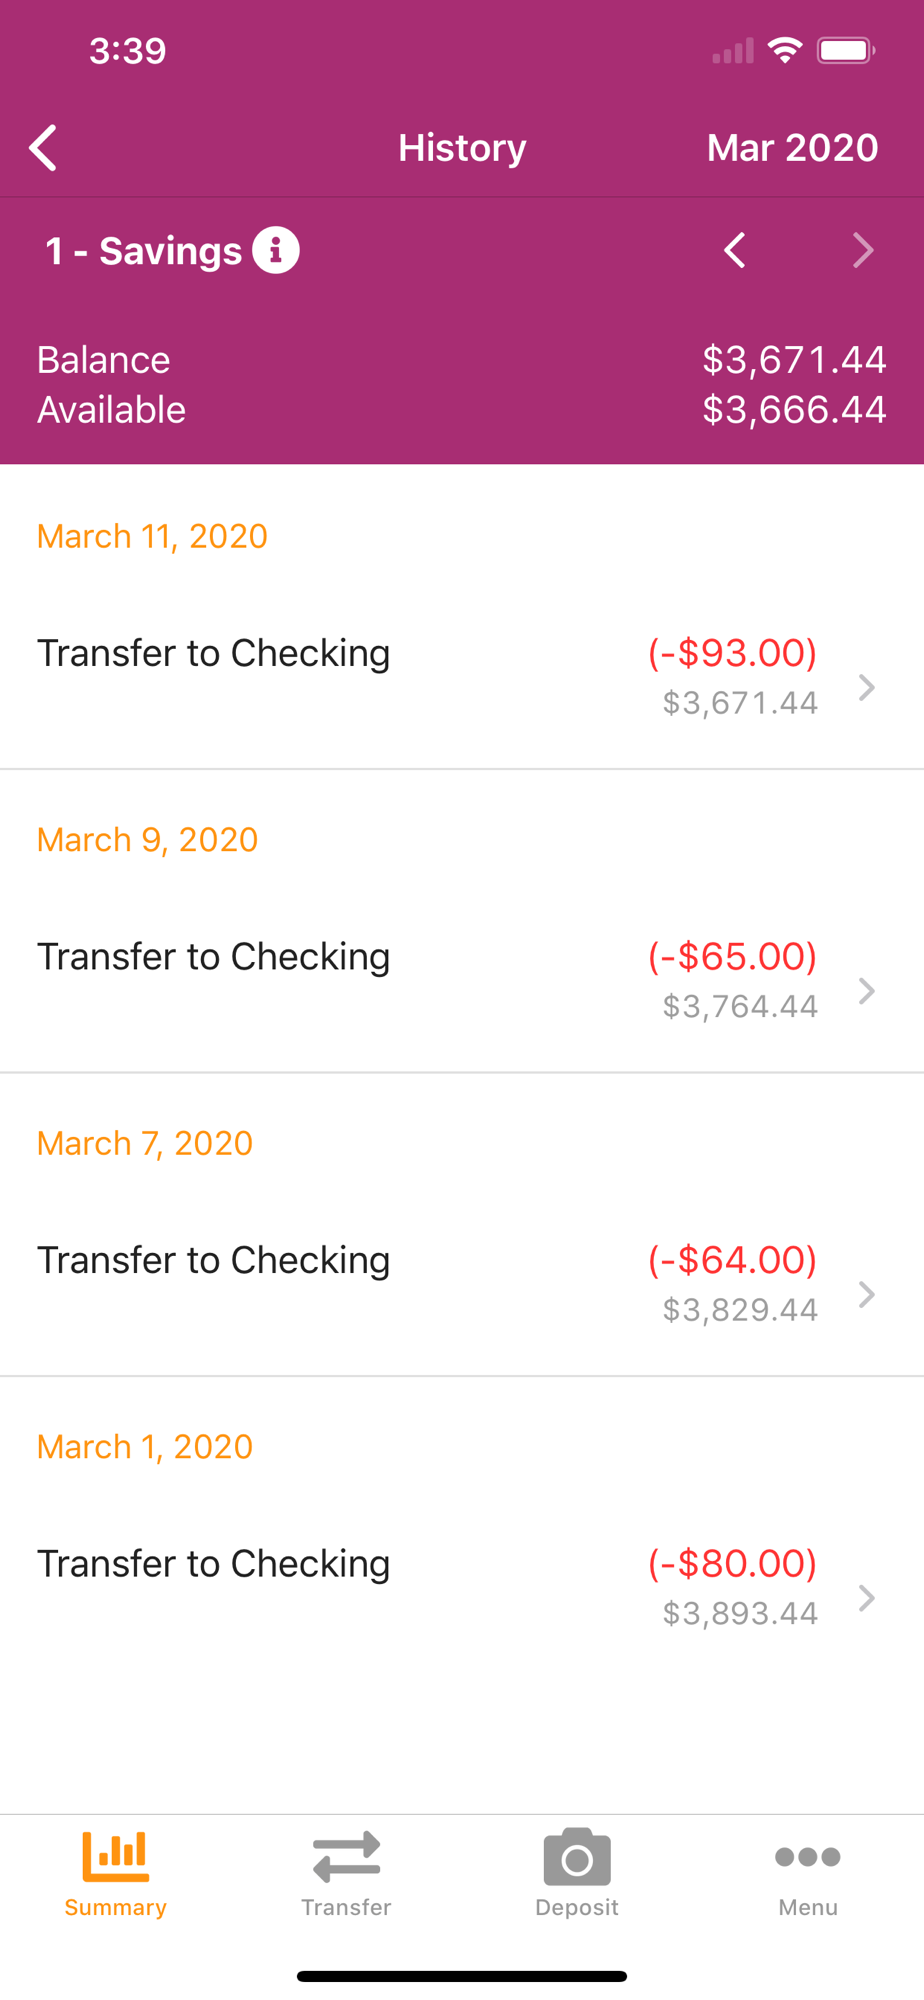Tap the Summary tab label
The image size is (924, 2000).
click(x=115, y=1908)
